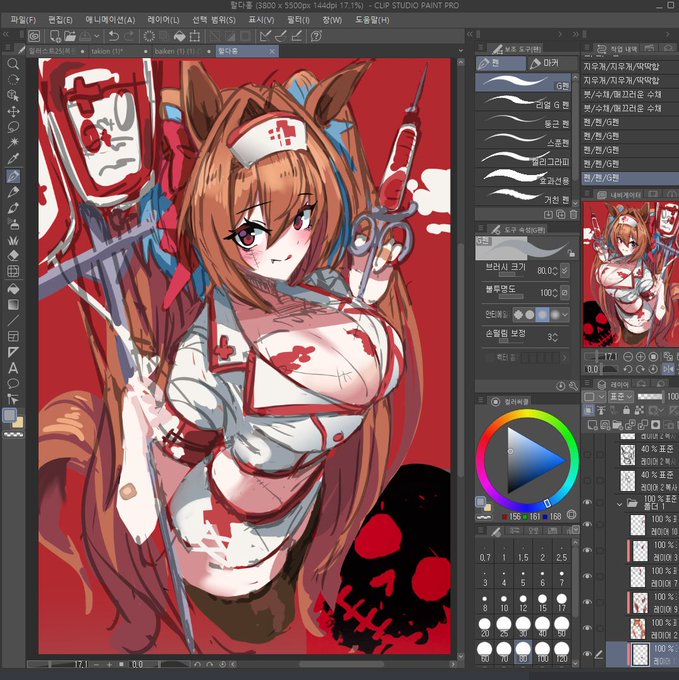Open brush size dynamics dropdown beside 80.0
This screenshot has width=679, height=680.
point(565,270)
